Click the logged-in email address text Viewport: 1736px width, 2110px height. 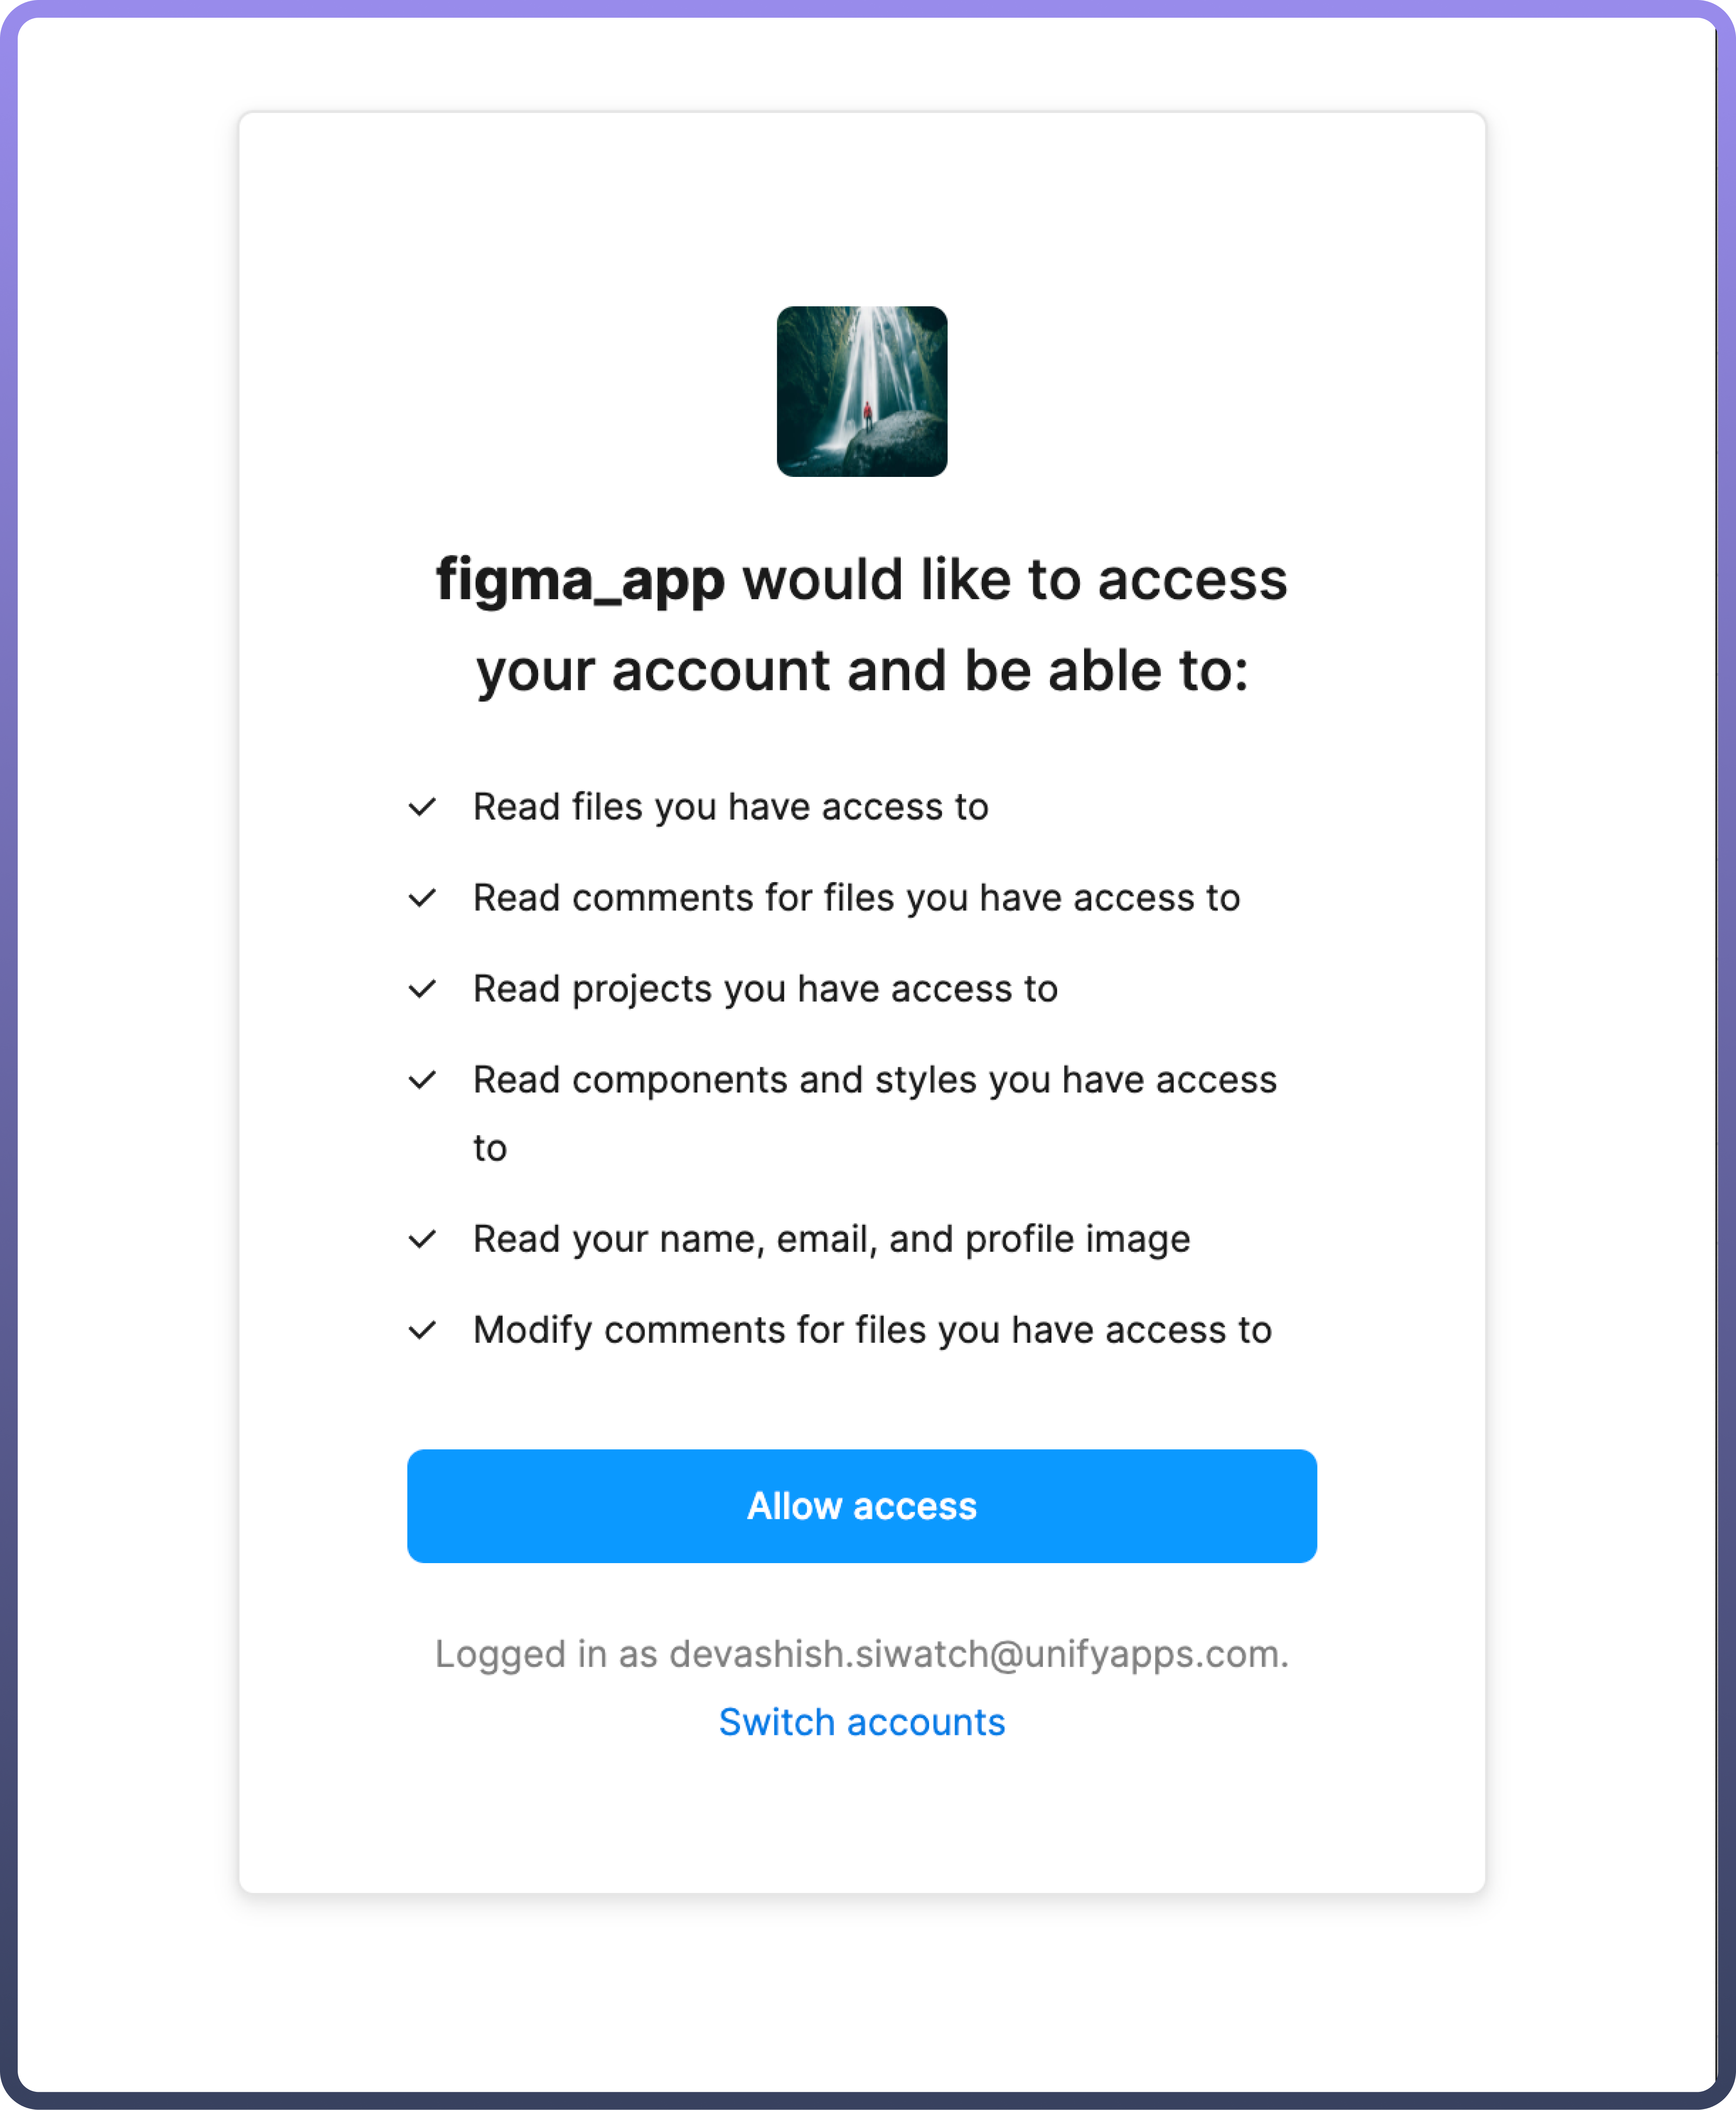coord(978,1654)
